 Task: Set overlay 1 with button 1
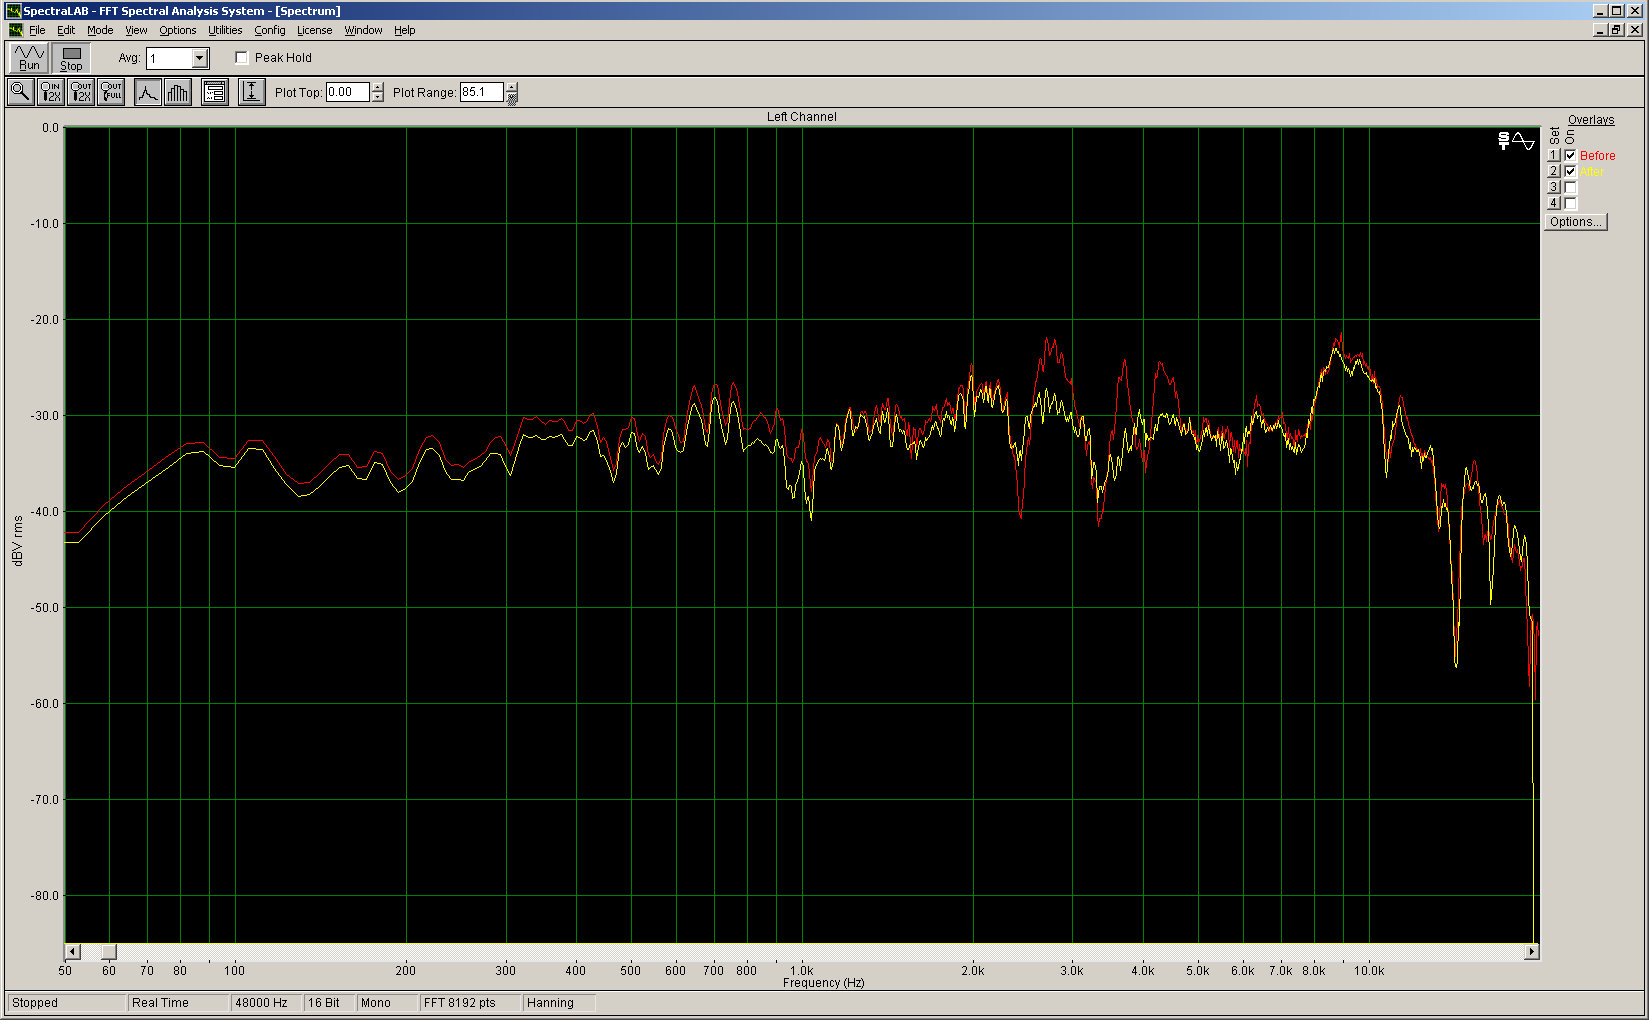coord(1554,155)
